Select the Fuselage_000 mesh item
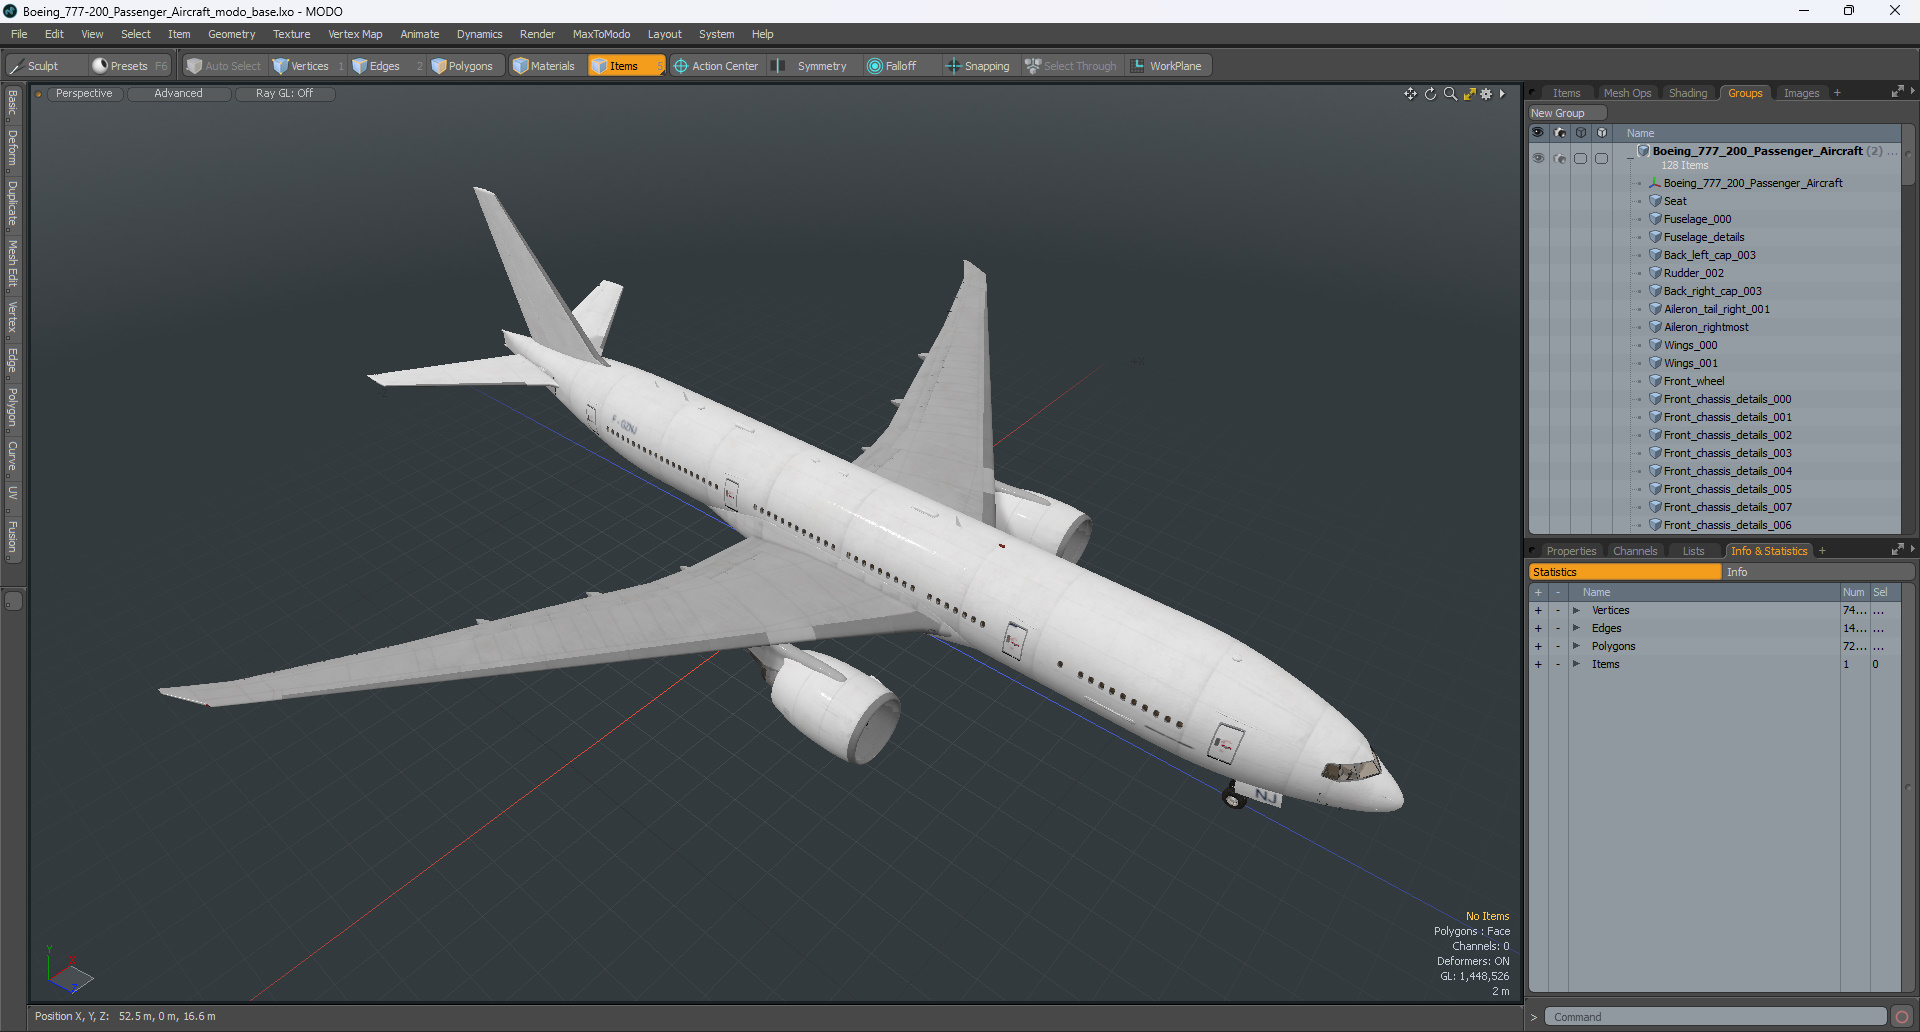Viewport: 1920px width, 1032px height. (1697, 219)
